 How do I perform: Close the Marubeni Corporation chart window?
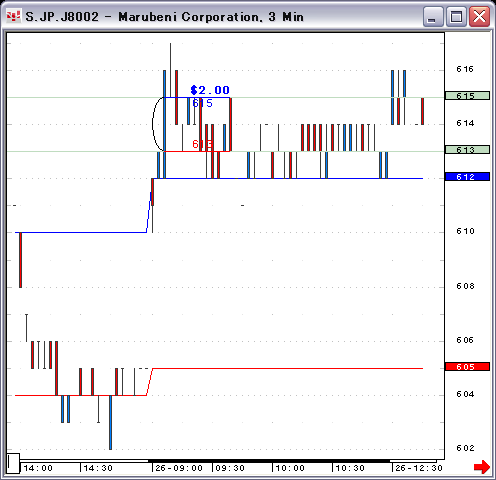(479, 16)
